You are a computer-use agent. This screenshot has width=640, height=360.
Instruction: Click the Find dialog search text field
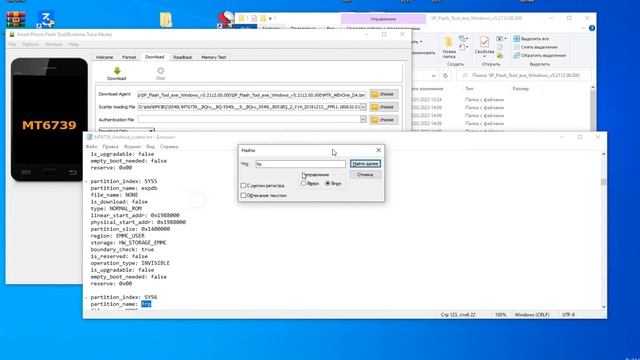(300, 164)
